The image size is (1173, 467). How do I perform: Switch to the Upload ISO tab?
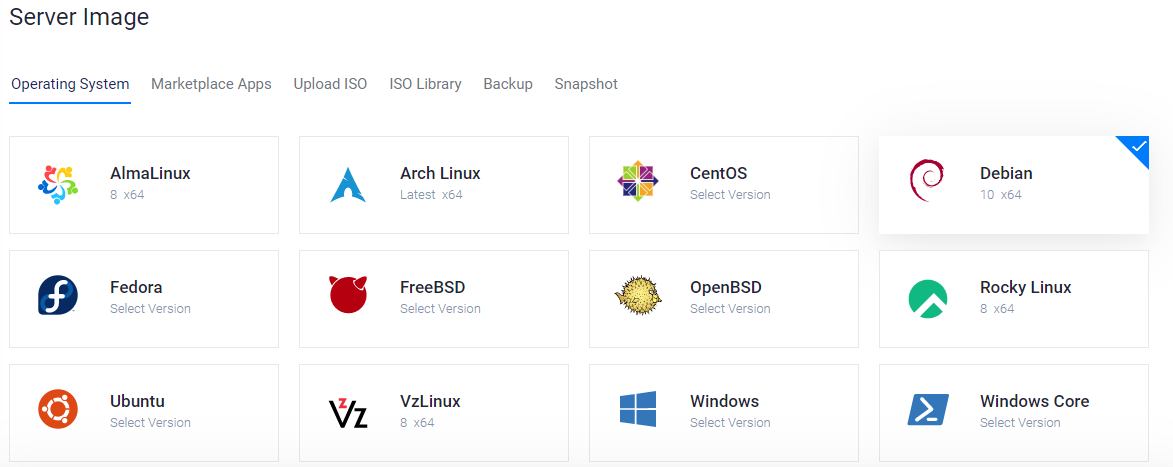pos(330,84)
